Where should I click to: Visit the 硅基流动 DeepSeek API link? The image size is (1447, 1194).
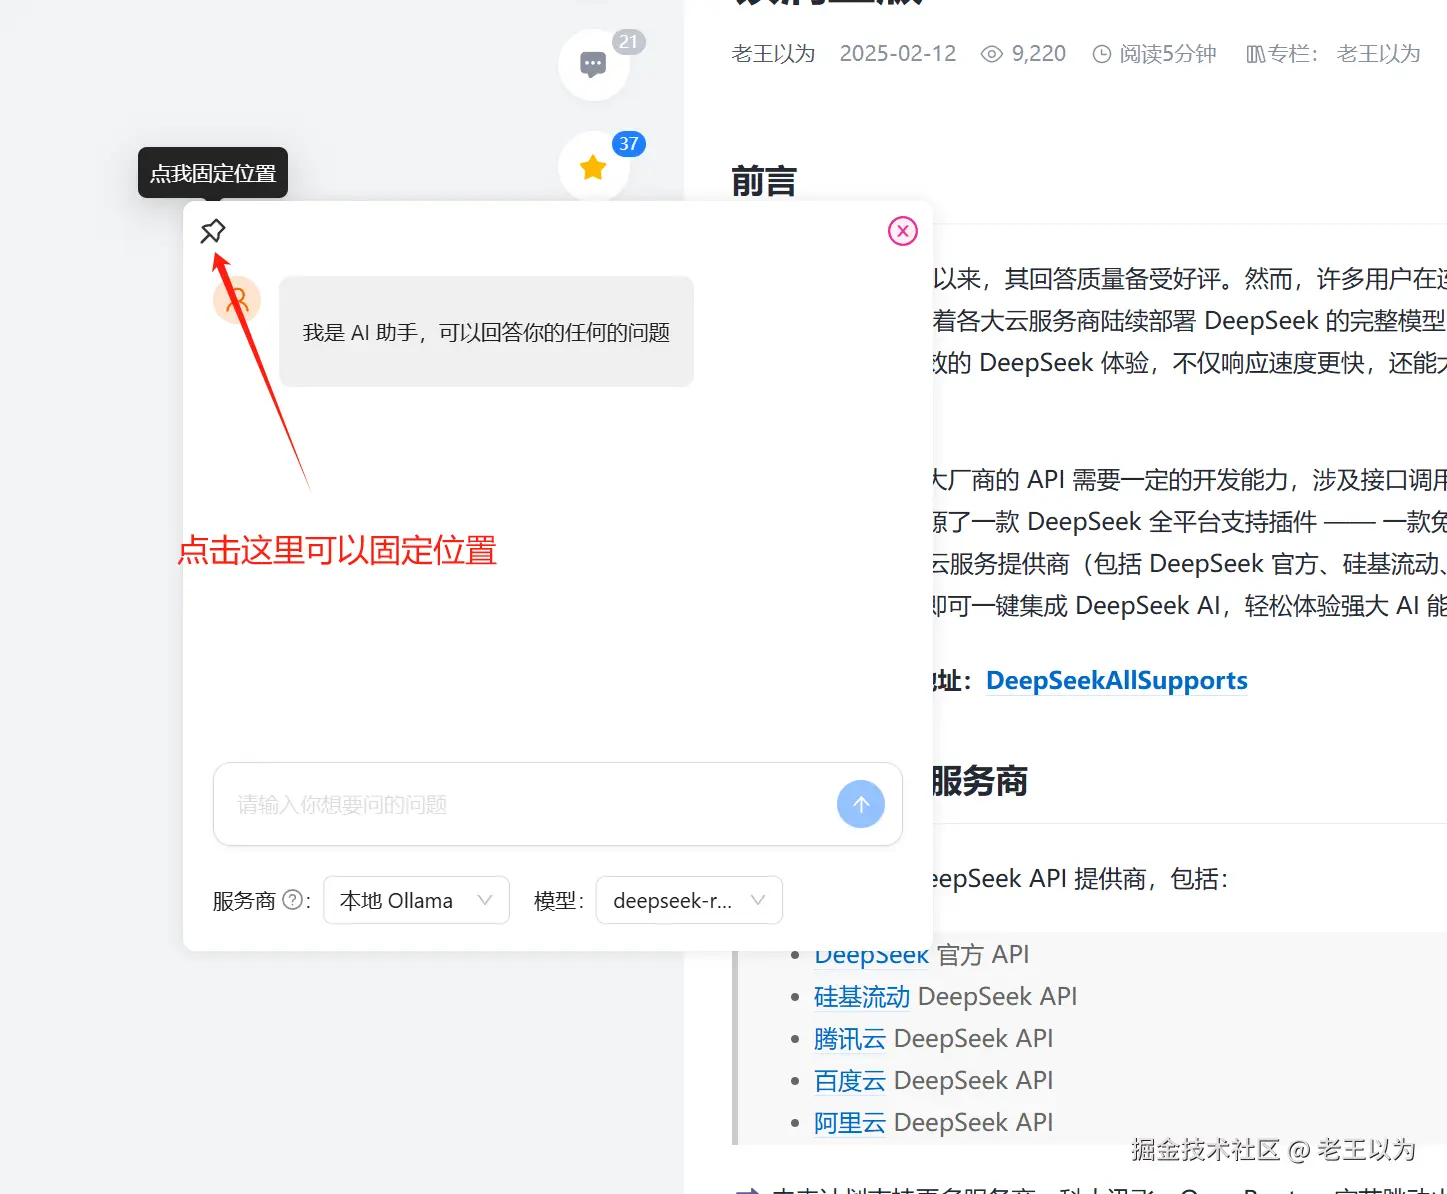click(x=861, y=996)
